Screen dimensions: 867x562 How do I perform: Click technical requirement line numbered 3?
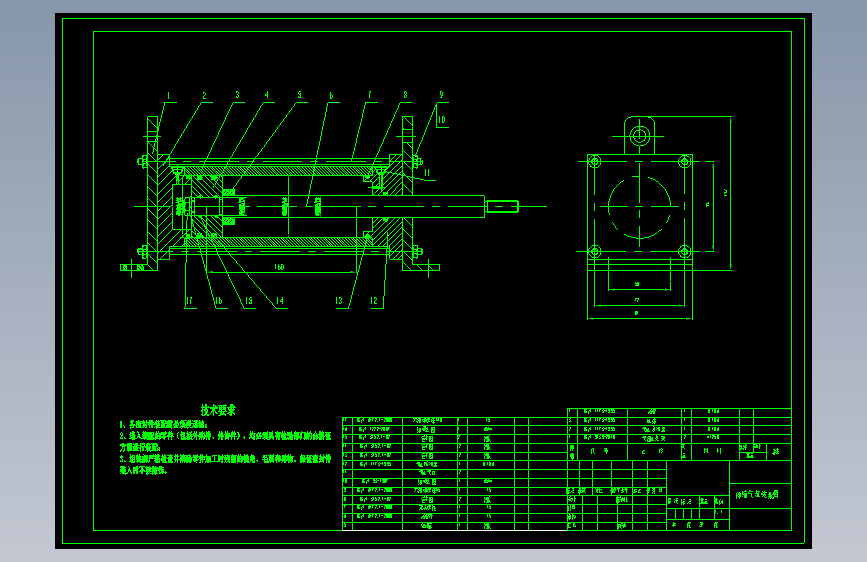click(225, 465)
